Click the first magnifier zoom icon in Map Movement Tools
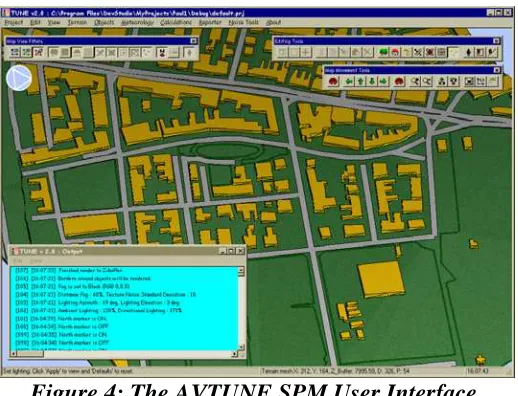This screenshot has height=396, width=518. (x=415, y=81)
